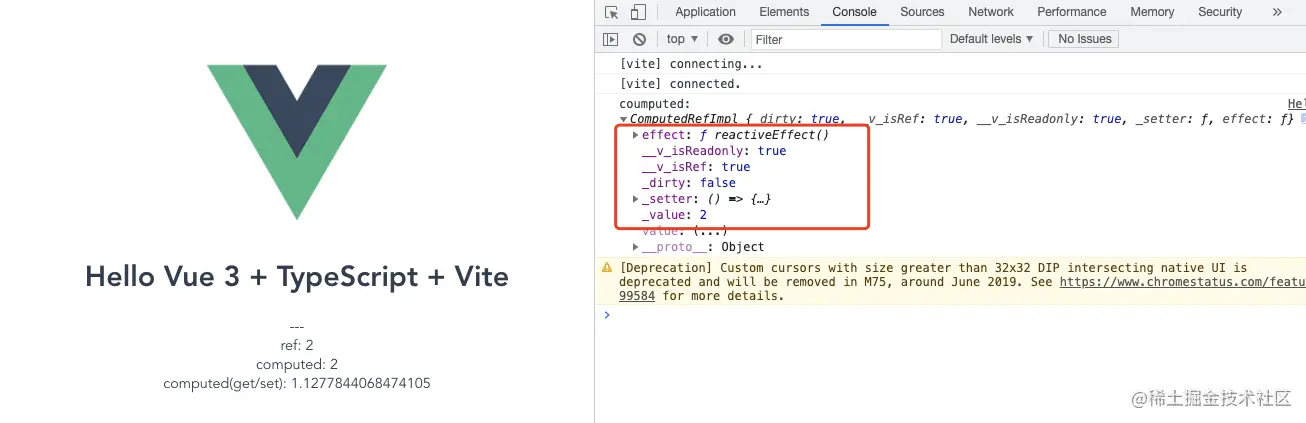Expand the __proto__: Object entry

click(636, 247)
